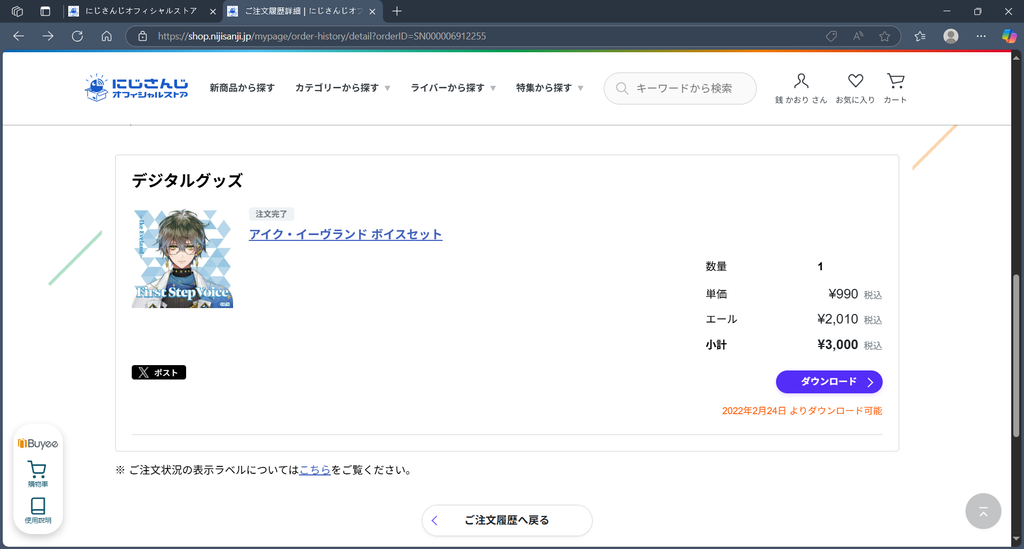The image size is (1024, 549).
Task: Open the workspaces icon
Action: point(17,11)
